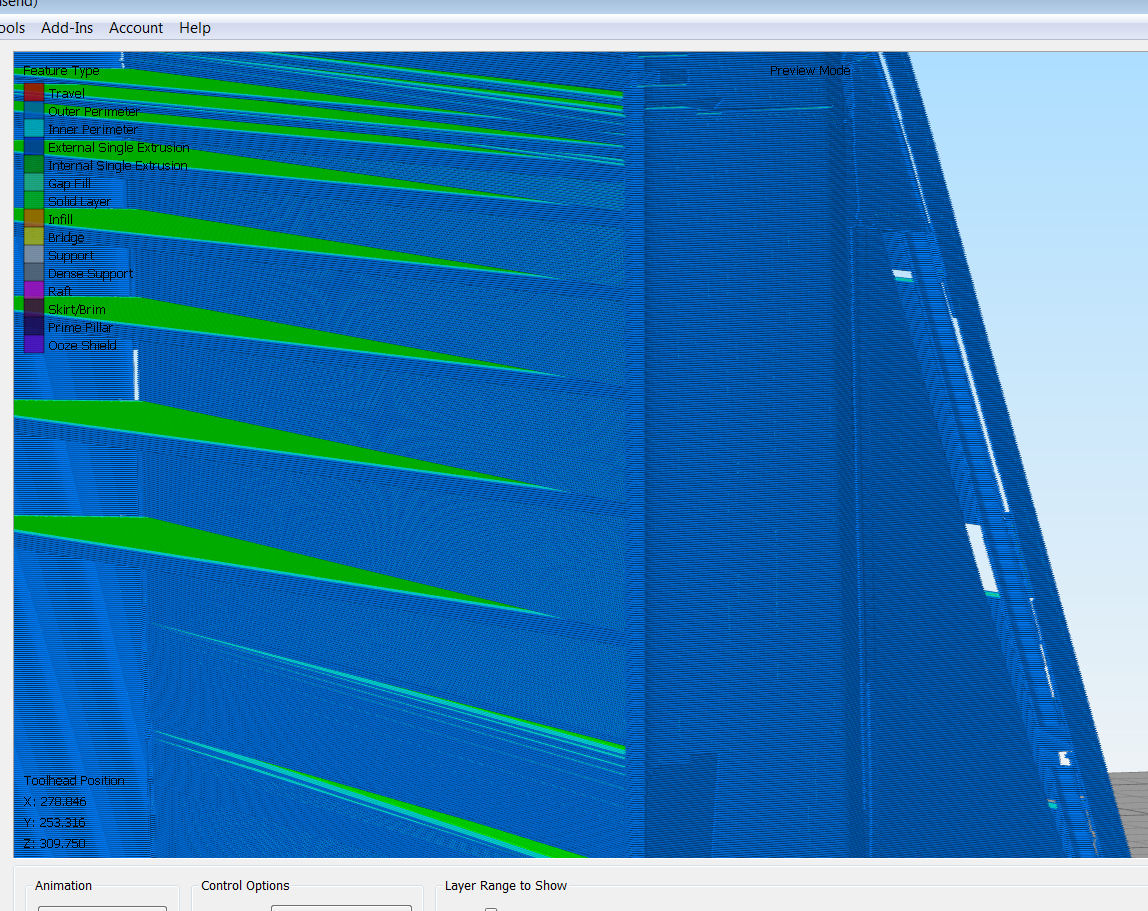The width and height of the screenshot is (1148, 911).
Task: Click the gray Support color swatch
Action: click(x=34, y=255)
